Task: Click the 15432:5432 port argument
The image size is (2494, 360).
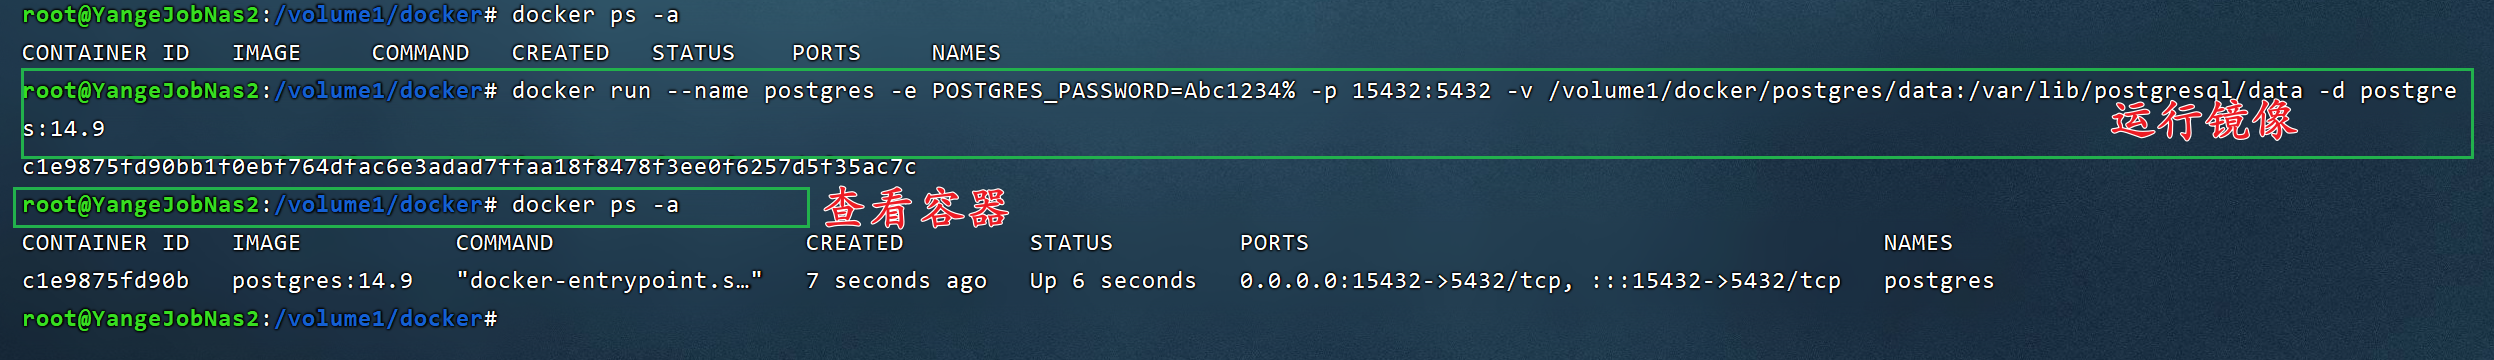Action: click(x=1421, y=91)
